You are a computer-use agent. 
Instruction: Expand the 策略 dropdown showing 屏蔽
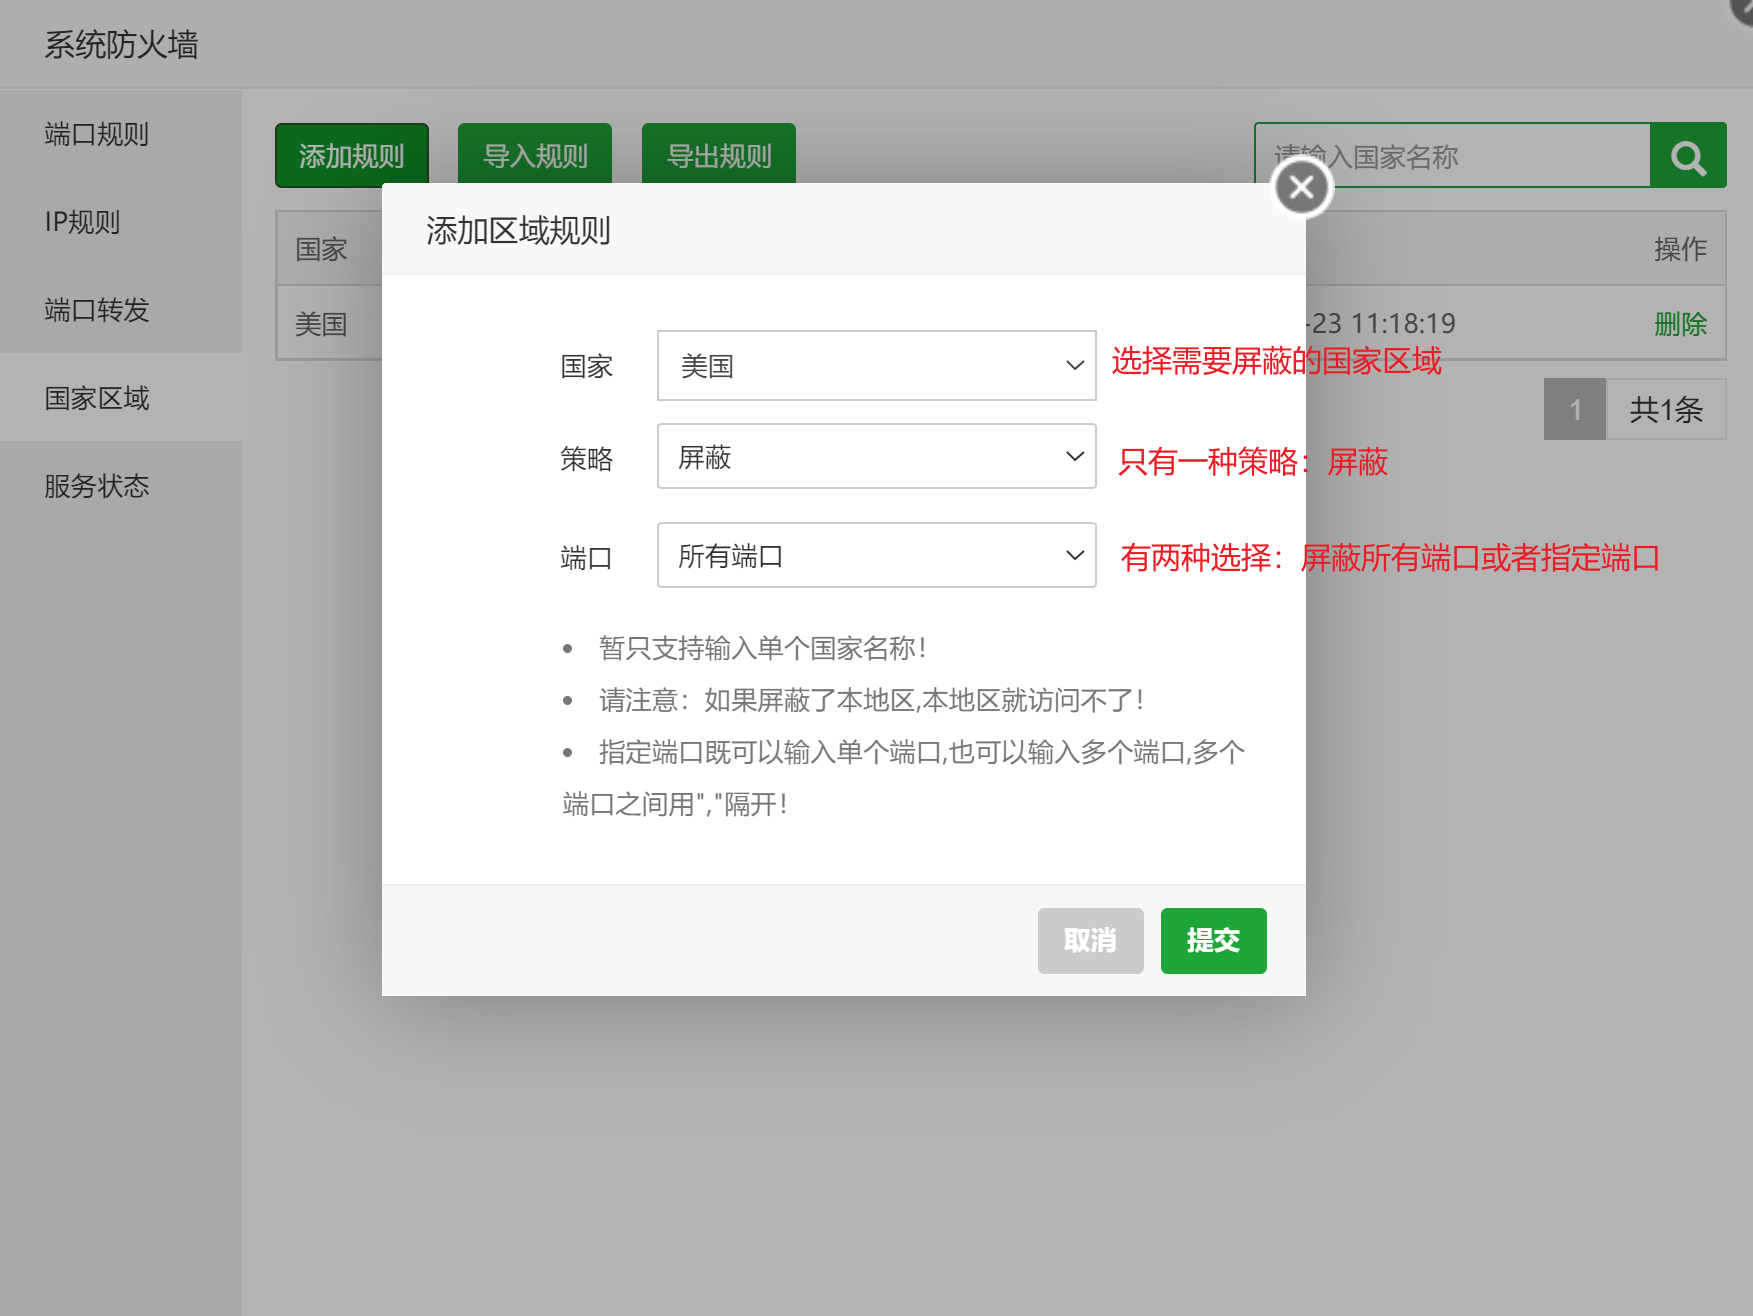(875, 457)
